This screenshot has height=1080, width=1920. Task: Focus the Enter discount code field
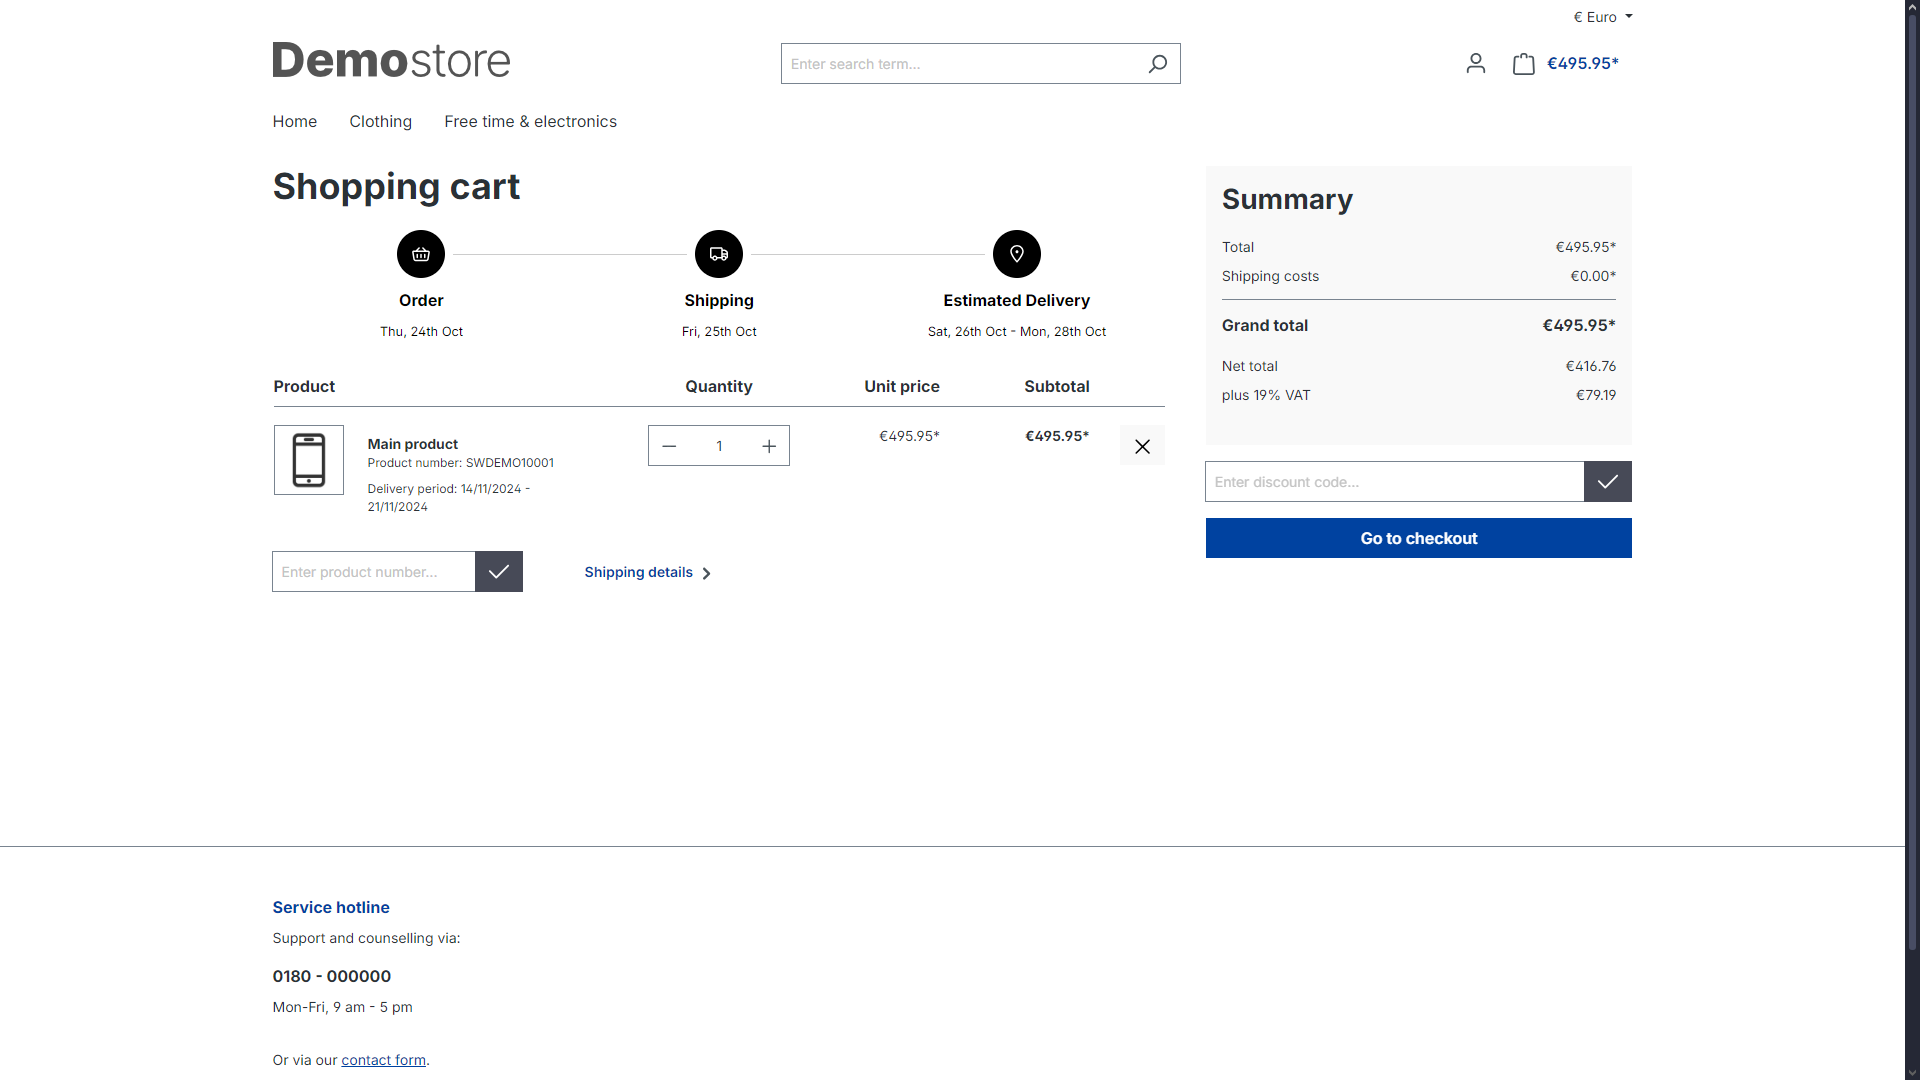[x=1395, y=482]
